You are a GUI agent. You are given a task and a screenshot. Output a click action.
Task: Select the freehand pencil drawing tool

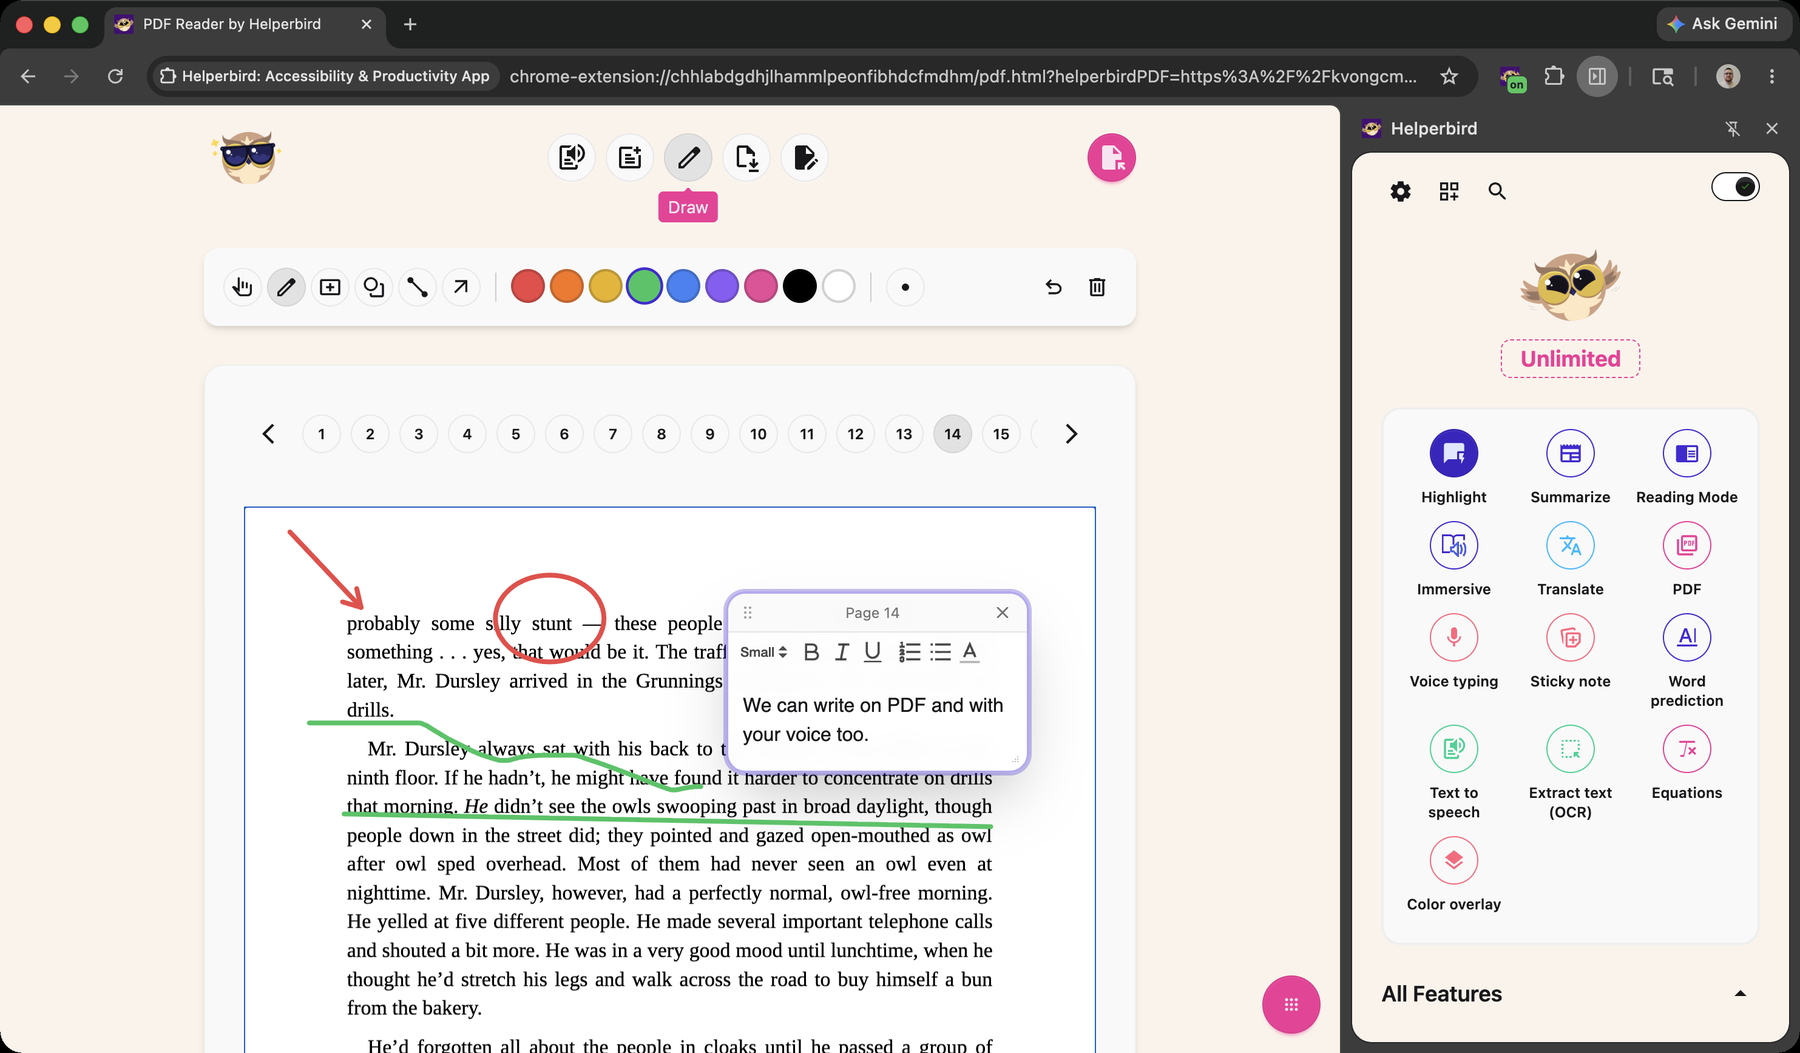pos(286,287)
